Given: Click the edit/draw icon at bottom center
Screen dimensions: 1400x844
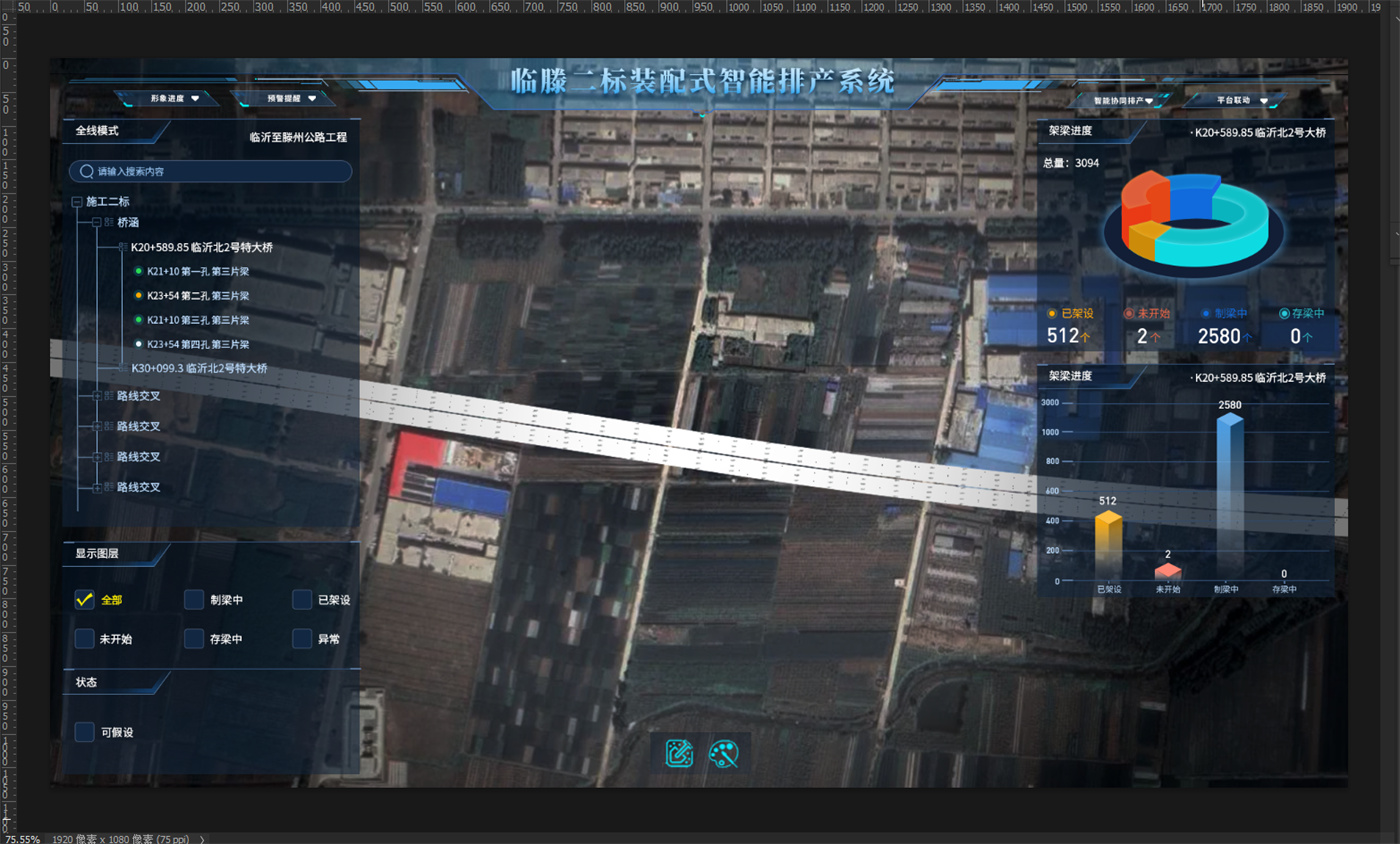Looking at the screenshot, I should click(x=679, y=753).
